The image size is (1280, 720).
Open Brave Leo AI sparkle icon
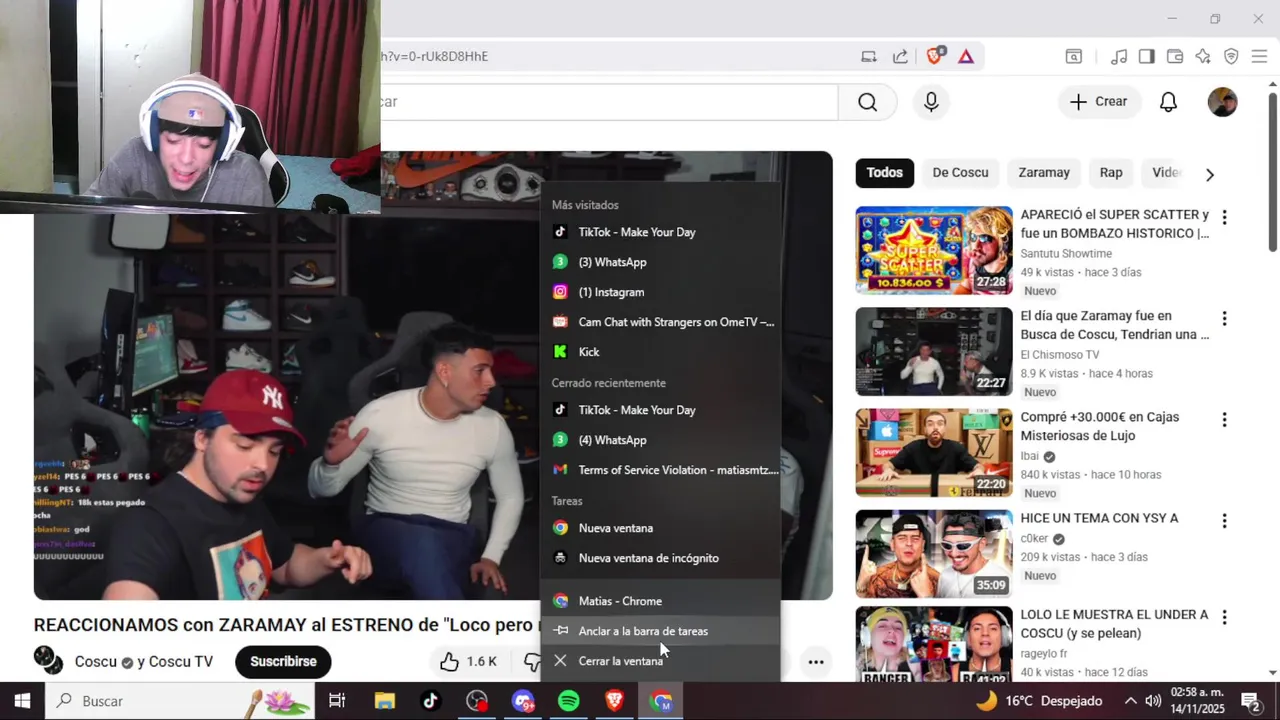tap(1203, 57)
